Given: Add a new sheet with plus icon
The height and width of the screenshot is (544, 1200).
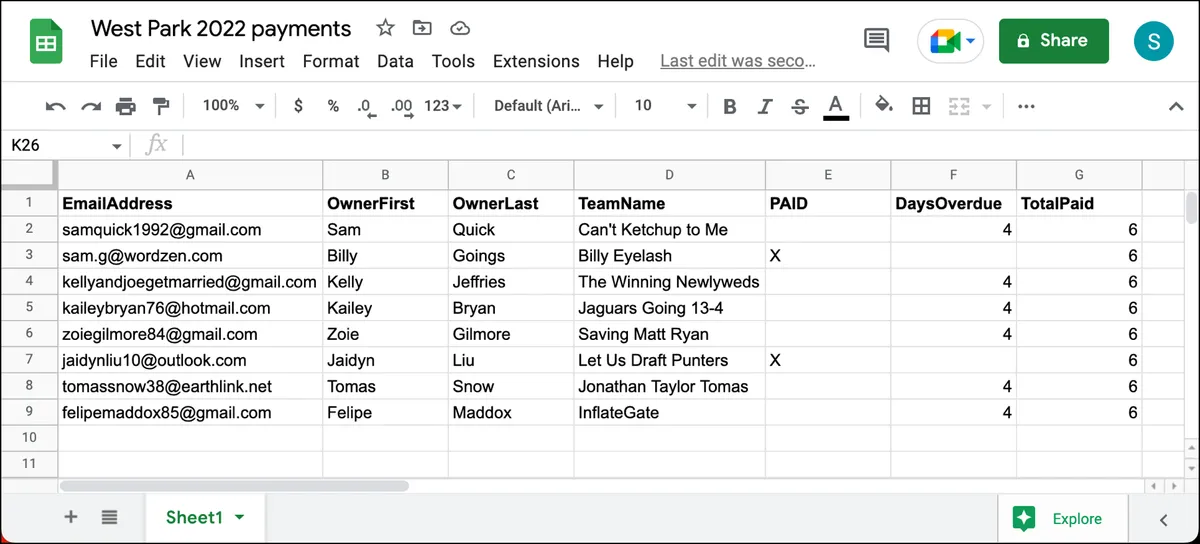Looking at the screenshot, I should (x=70, y=517).
